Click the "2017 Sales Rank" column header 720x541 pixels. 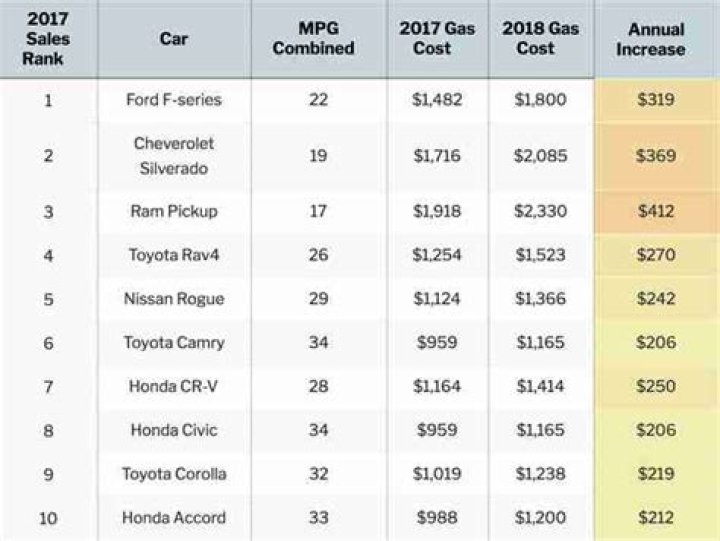[x=49, y=39]
